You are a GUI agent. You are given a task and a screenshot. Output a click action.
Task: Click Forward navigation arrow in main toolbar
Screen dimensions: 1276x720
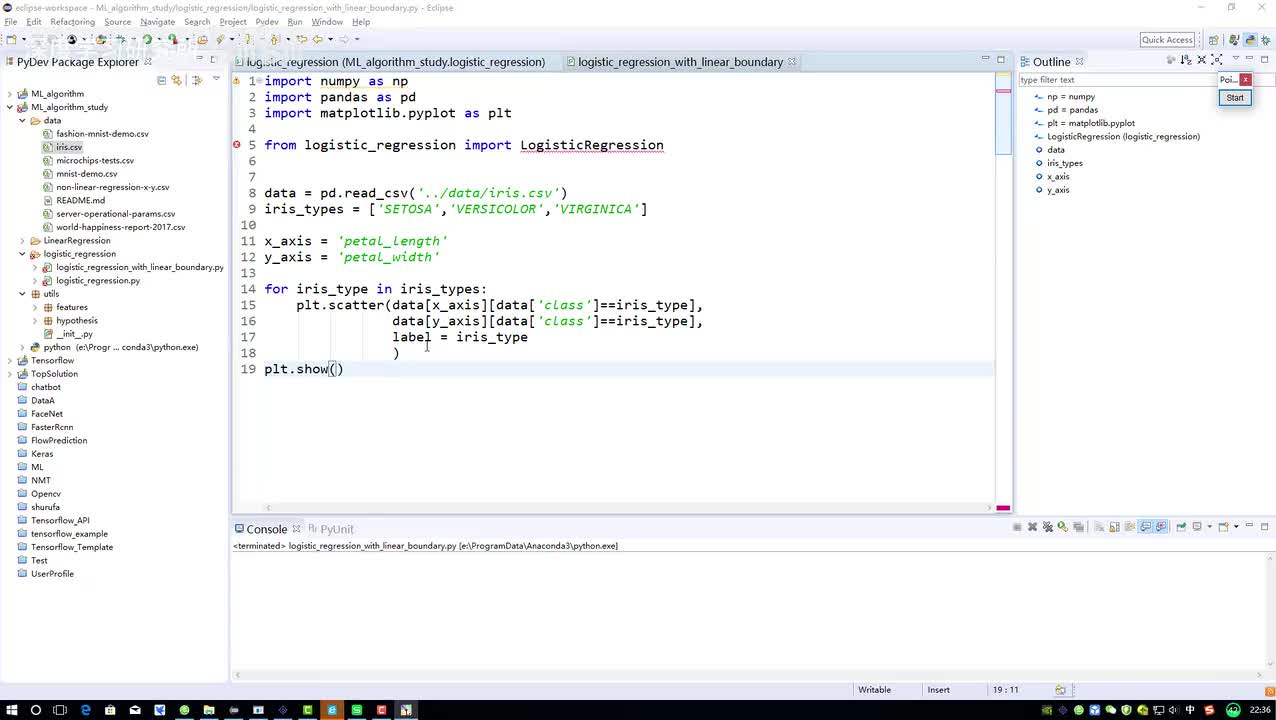343,40
